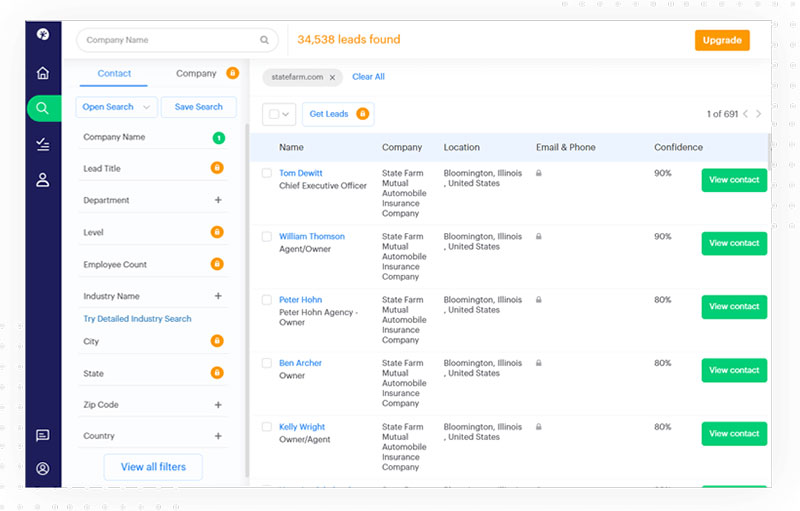The height and width of the screenshot is (511, 800).
Task: View contact for Ben Archer
Action: coord(734,370)
